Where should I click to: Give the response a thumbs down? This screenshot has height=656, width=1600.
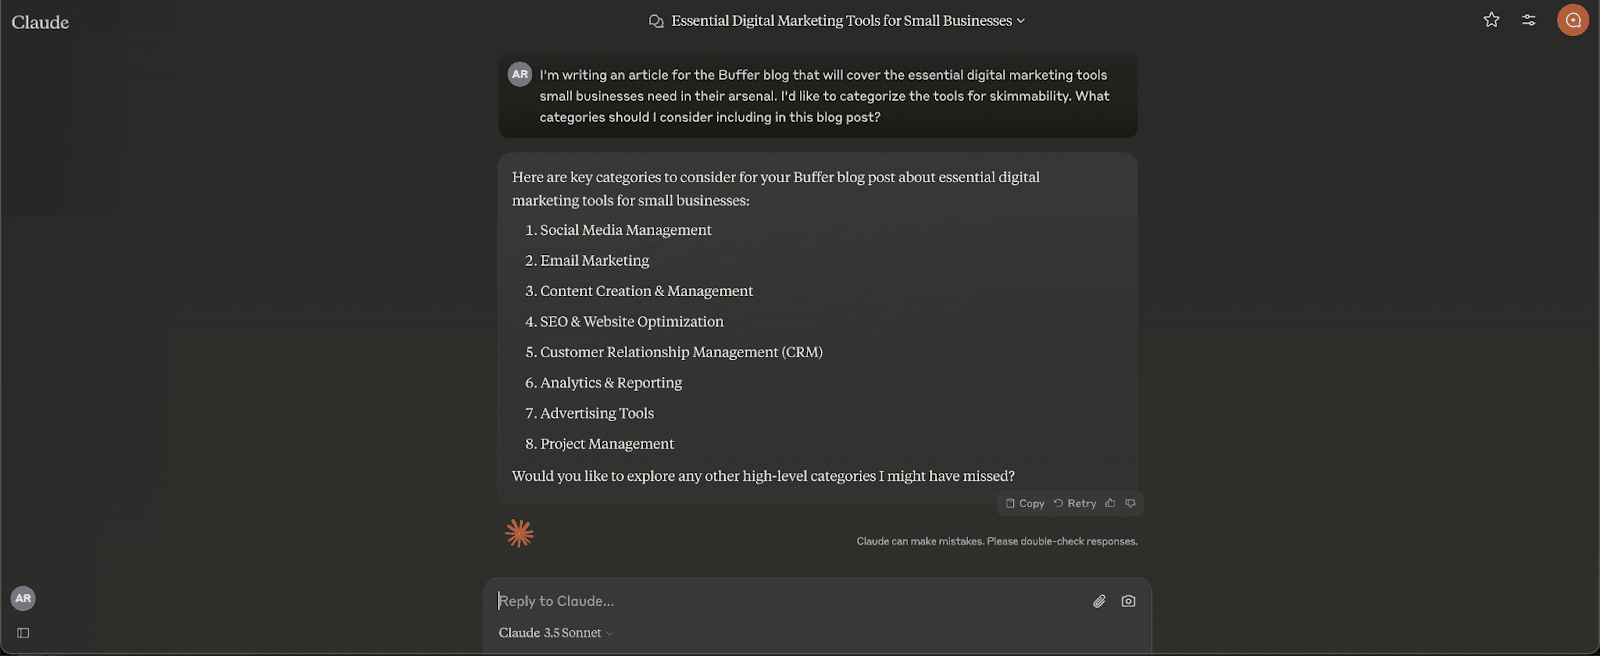[x=1130, y=503]
